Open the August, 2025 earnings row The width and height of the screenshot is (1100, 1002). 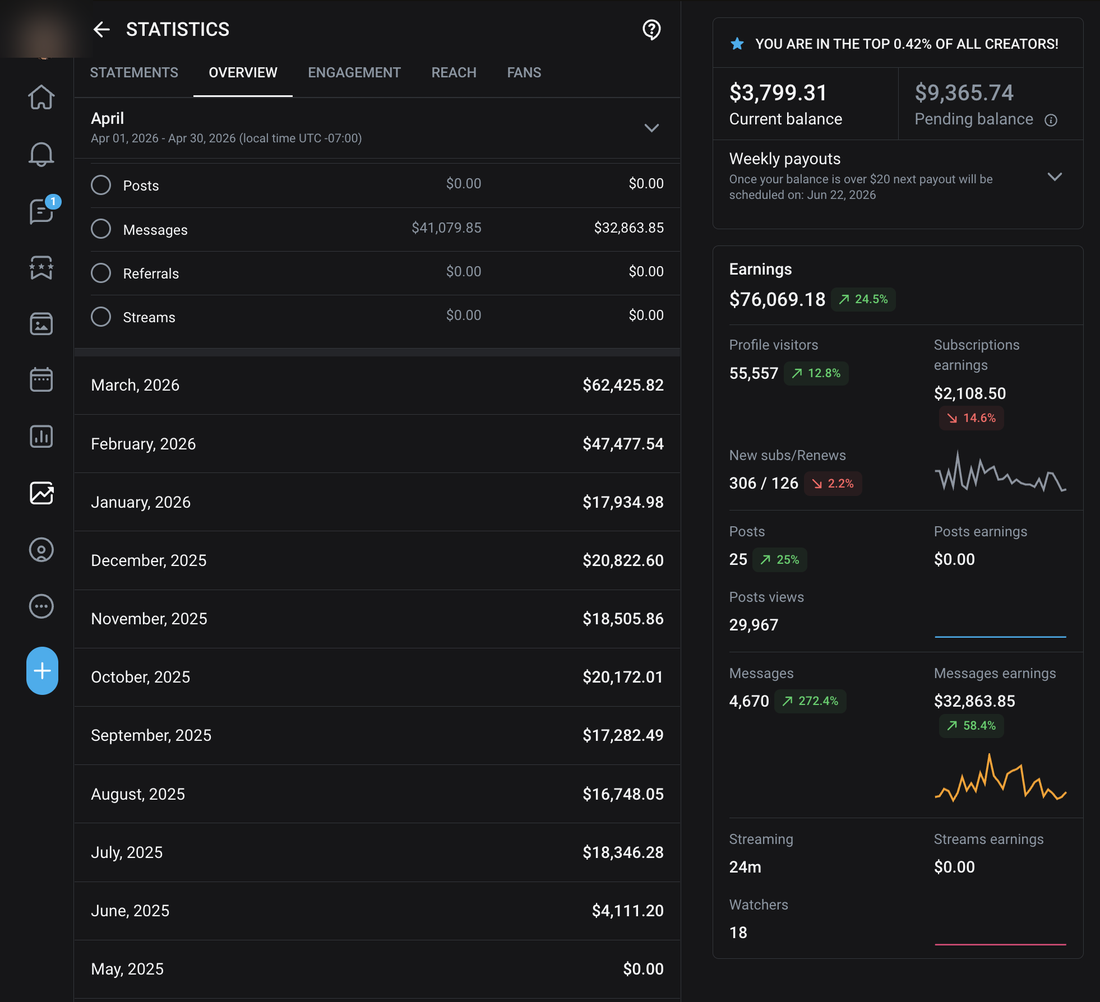tap(377, 794)
